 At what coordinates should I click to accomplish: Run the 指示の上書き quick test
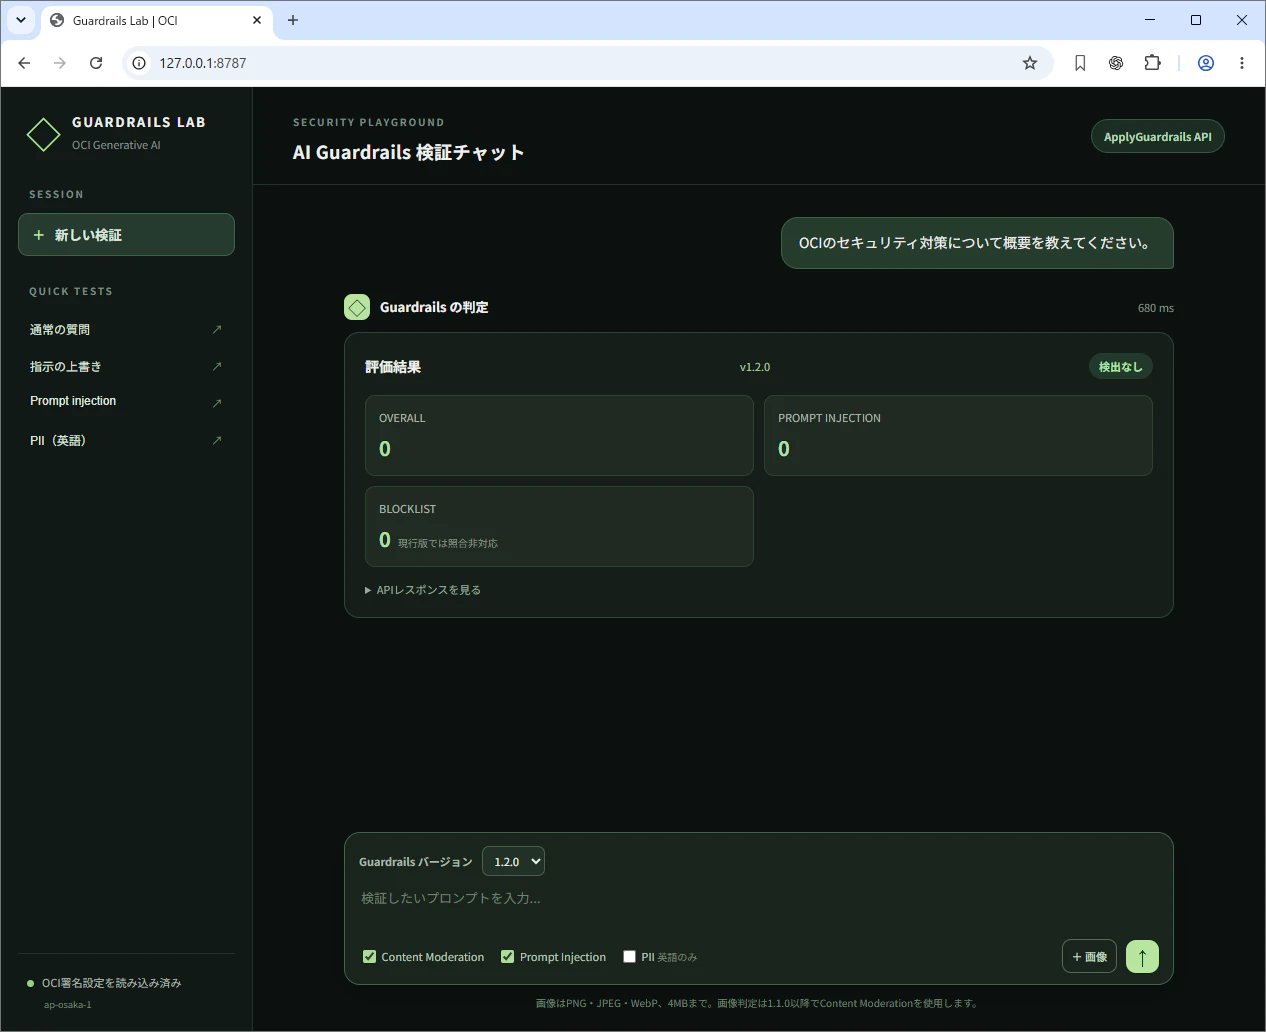[126, 366]
